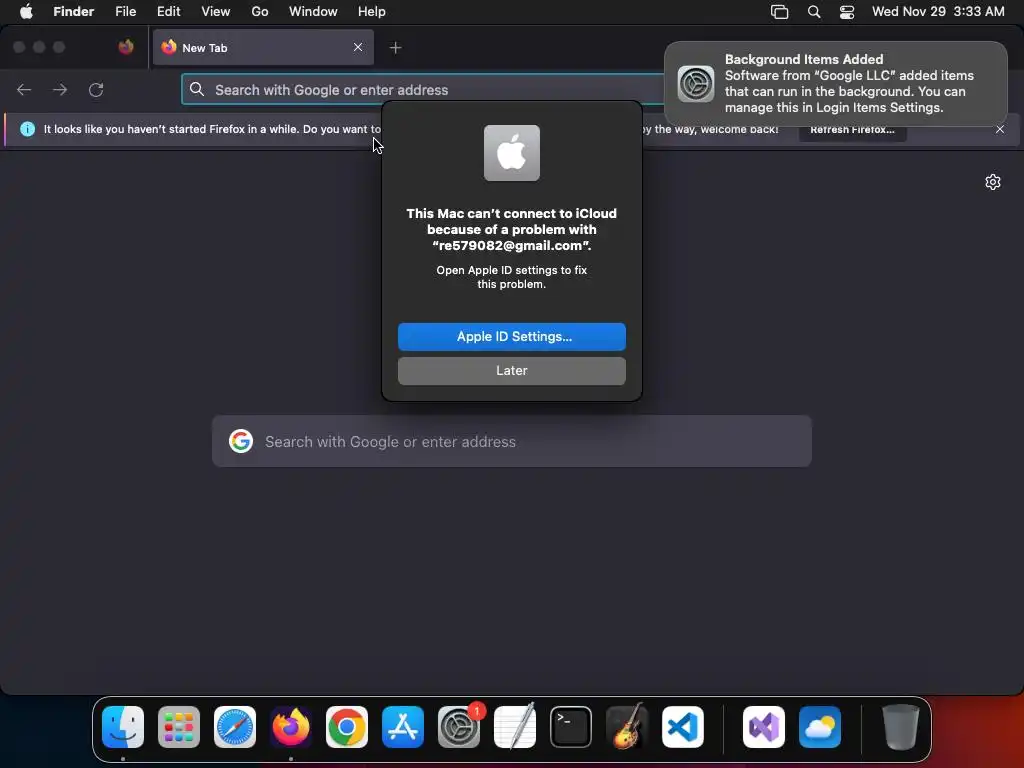Reload the page in Firefox
Screen dimensions: 1024x768
(96, 89)
